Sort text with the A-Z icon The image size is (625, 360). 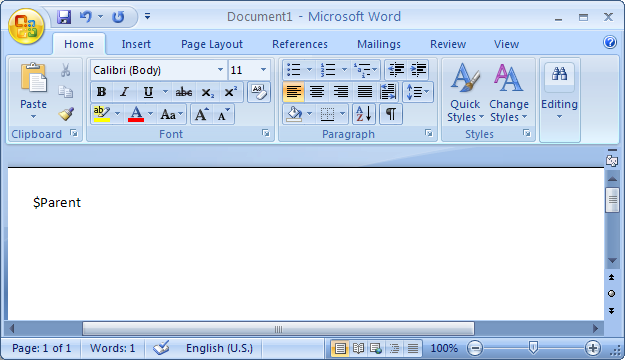pyautogui.click(x=364, y=114)
